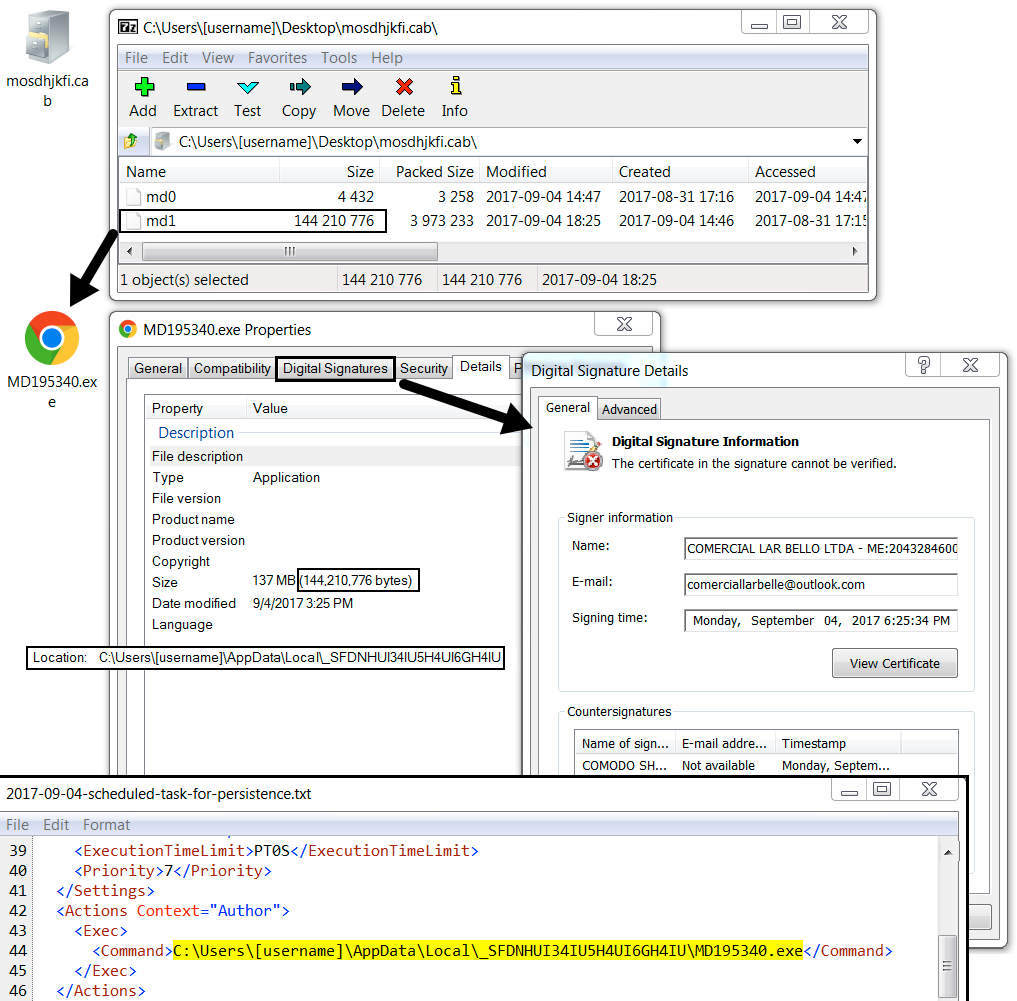The width and height of the screenshot is (1017, 1001).
Task: Click the Date modified property row
Action: point(334,603)
